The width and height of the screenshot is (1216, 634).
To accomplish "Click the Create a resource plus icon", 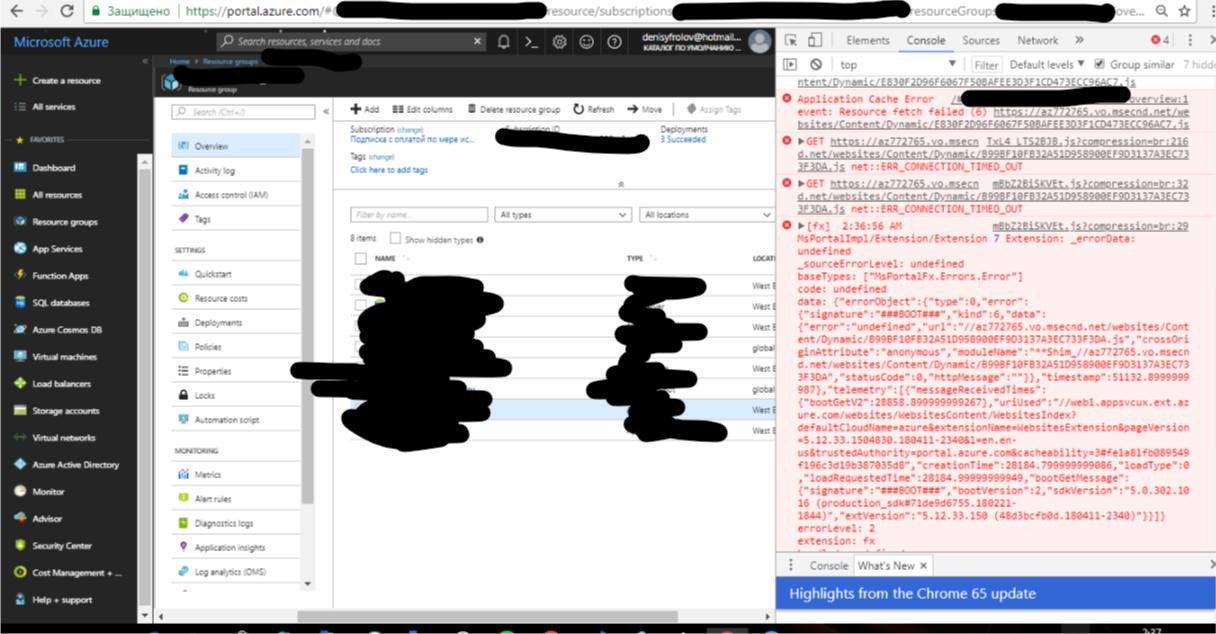I will click(x=20, y=80).
